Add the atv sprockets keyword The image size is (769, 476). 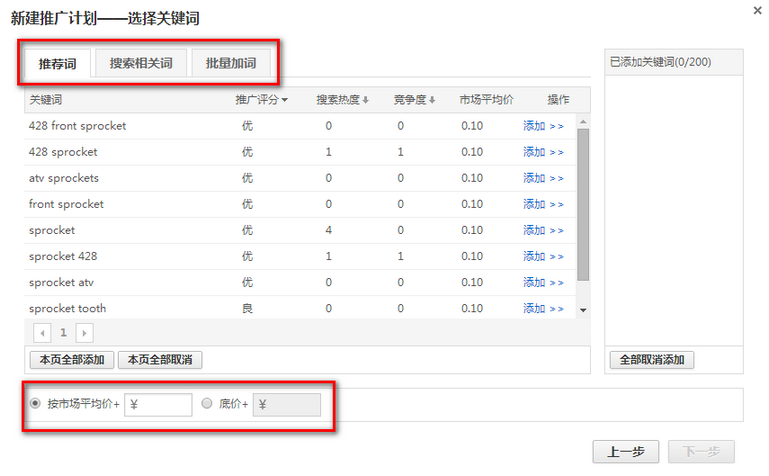543,178
